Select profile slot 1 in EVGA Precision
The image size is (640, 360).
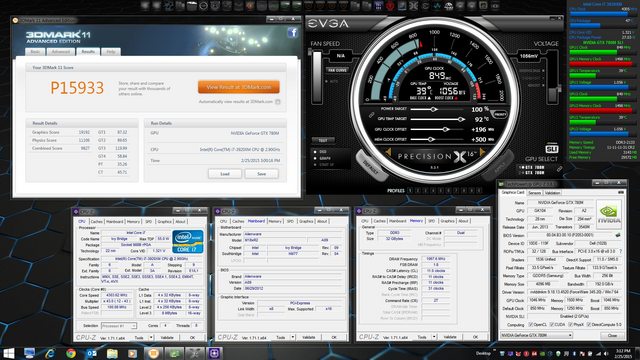tap(410, 191)
